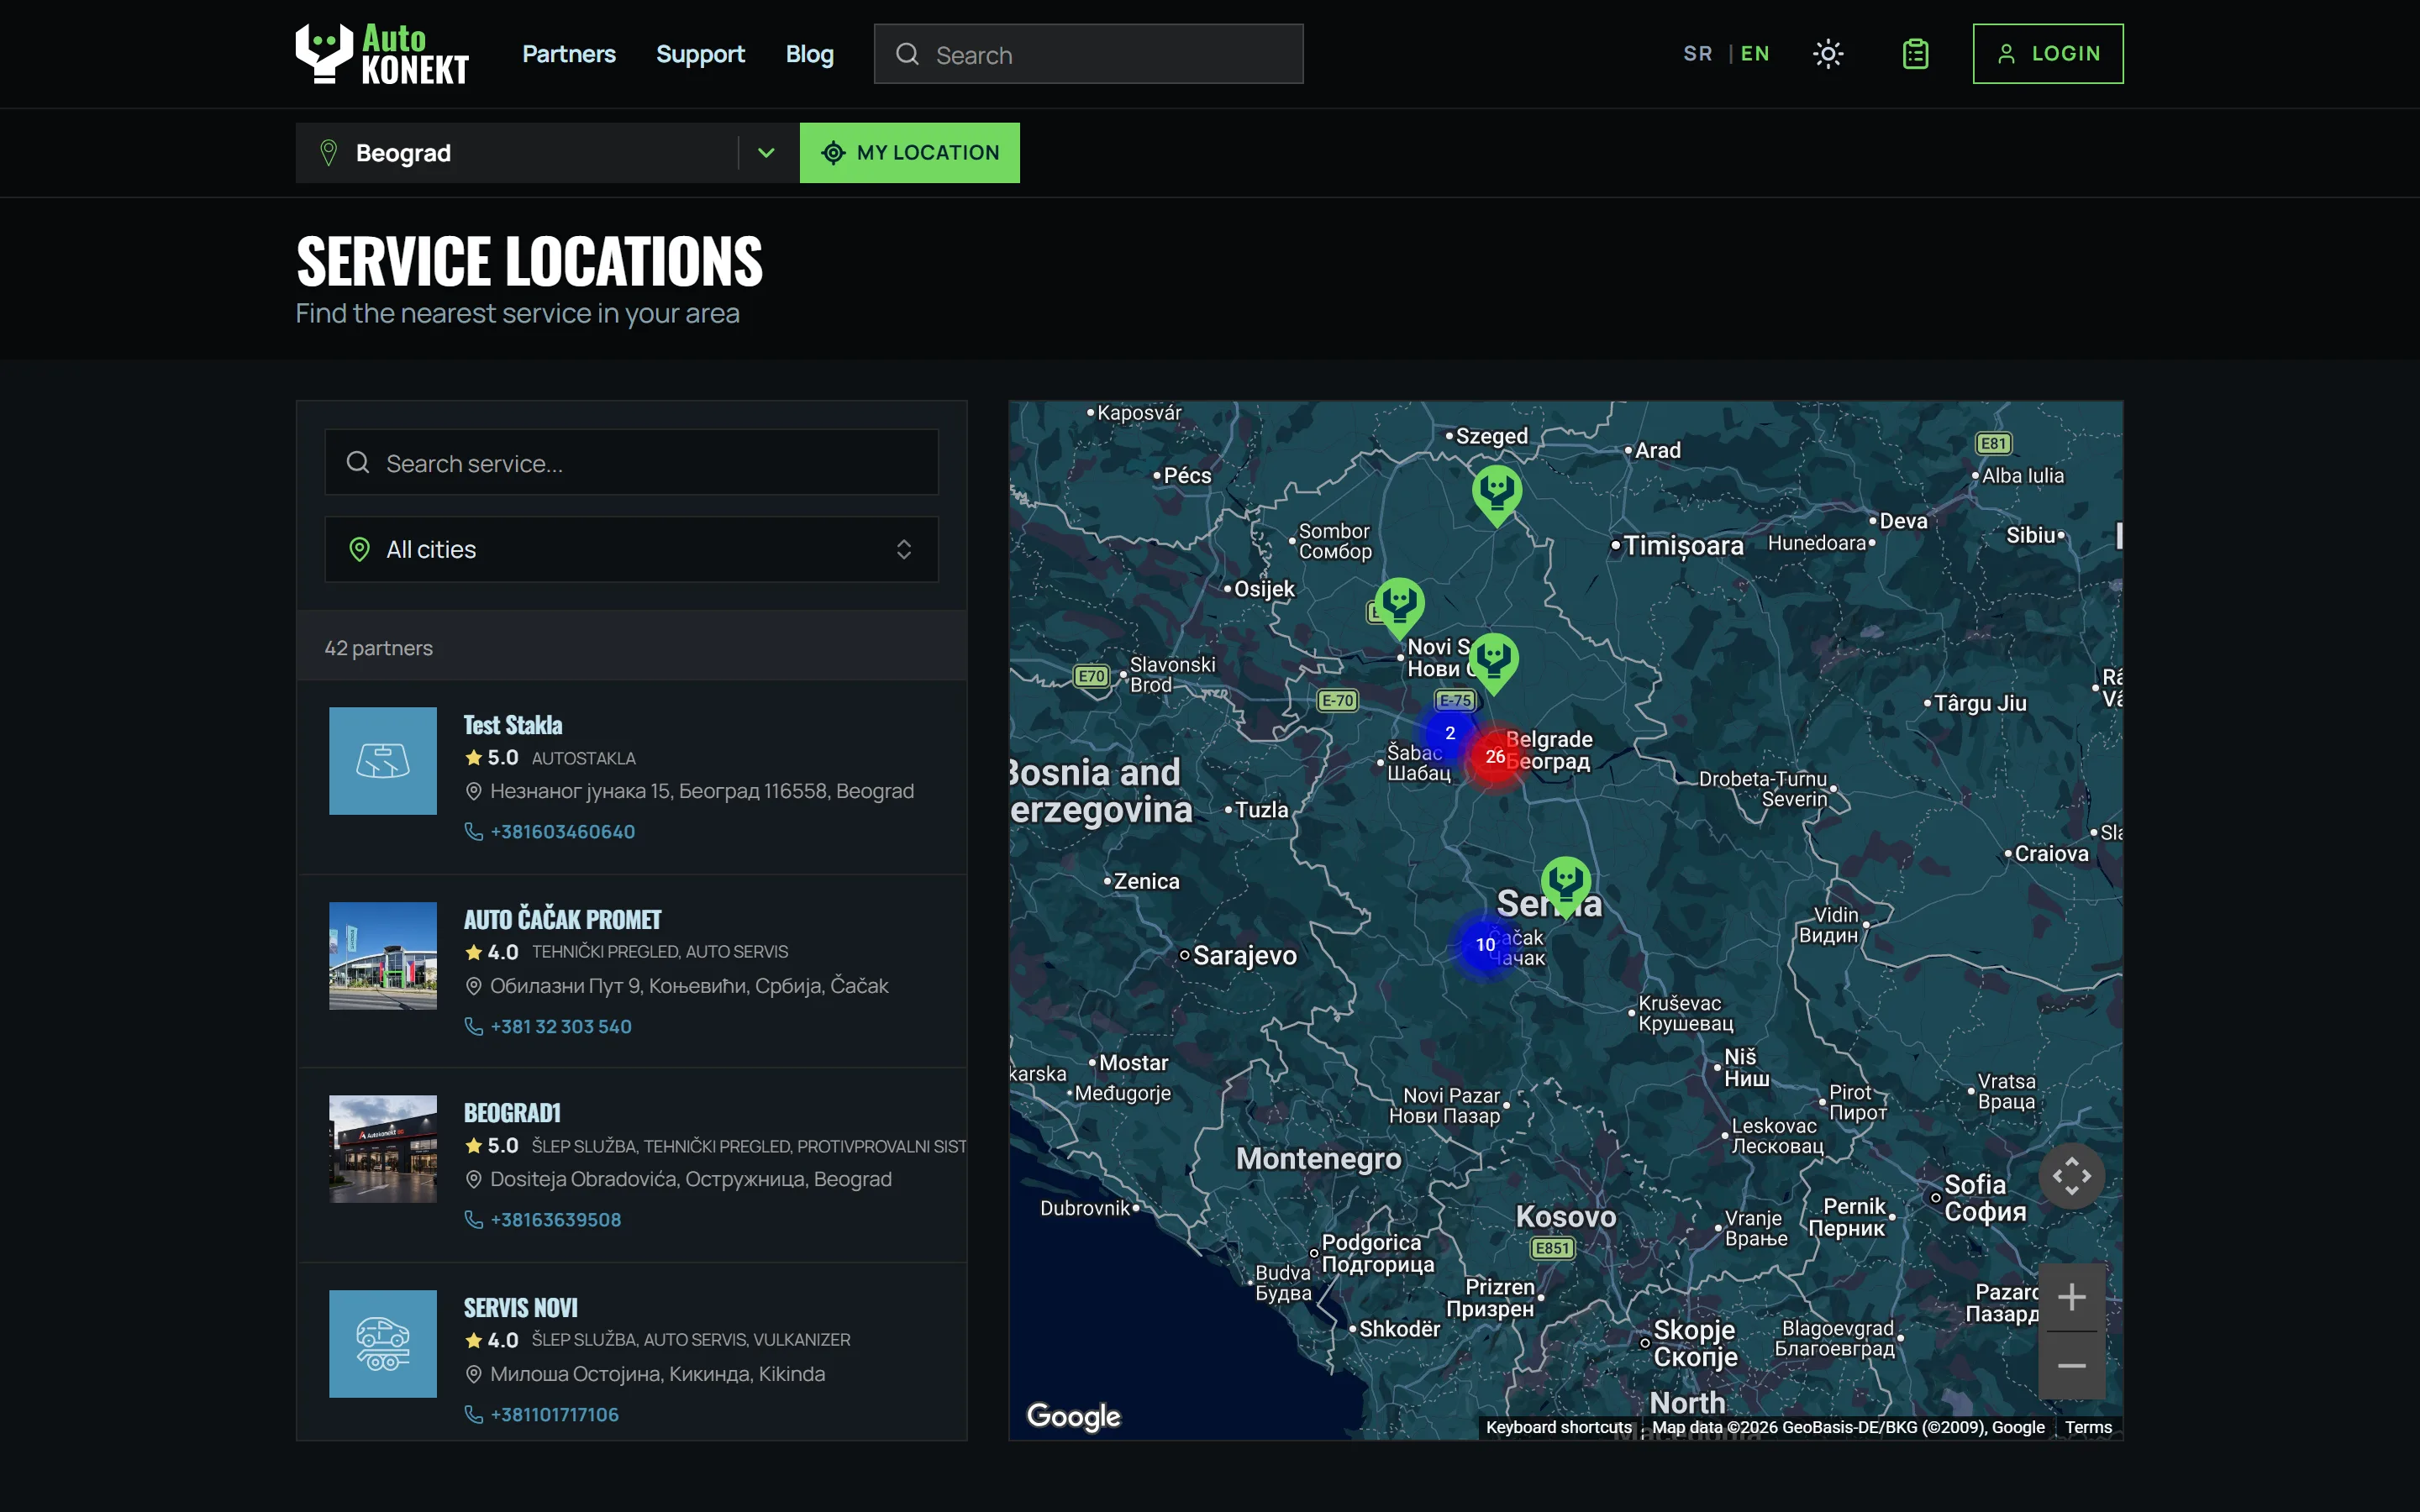
Task: Zoom in on the map
Action: [x=2072, y=1298]
